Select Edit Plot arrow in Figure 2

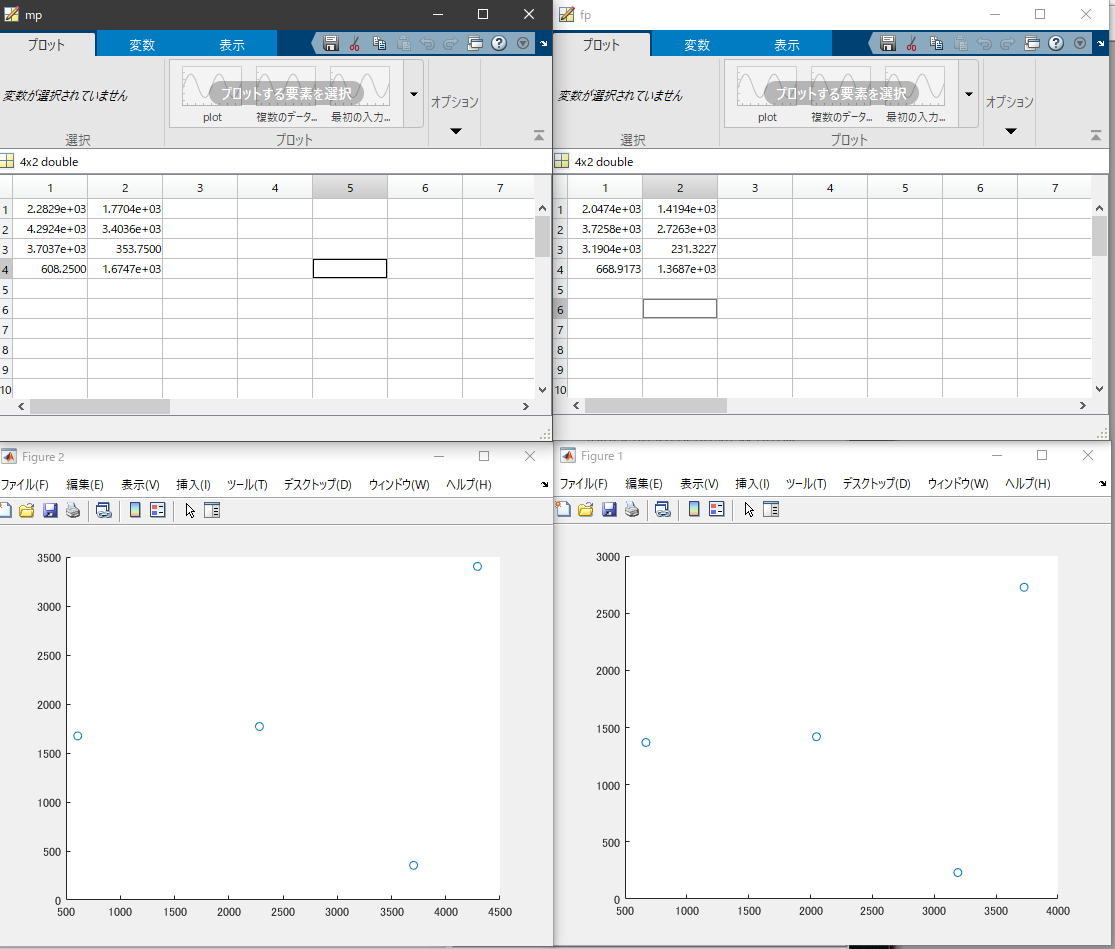tap(190, 510)
